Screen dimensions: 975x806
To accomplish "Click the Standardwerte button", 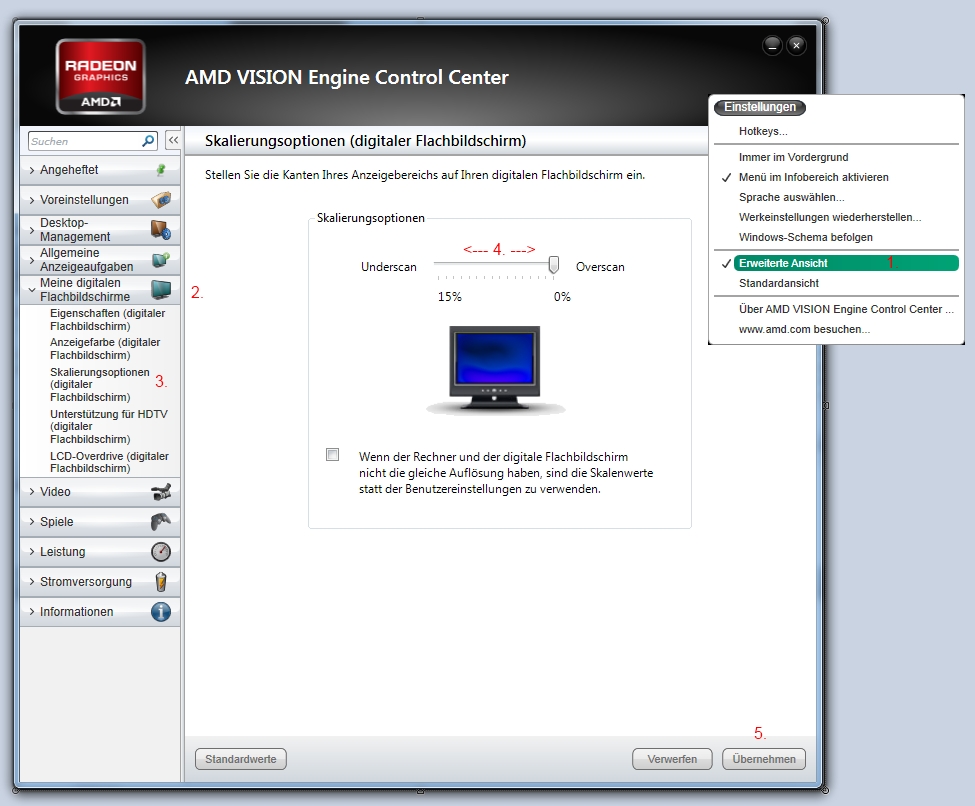I will click(241, 759).
